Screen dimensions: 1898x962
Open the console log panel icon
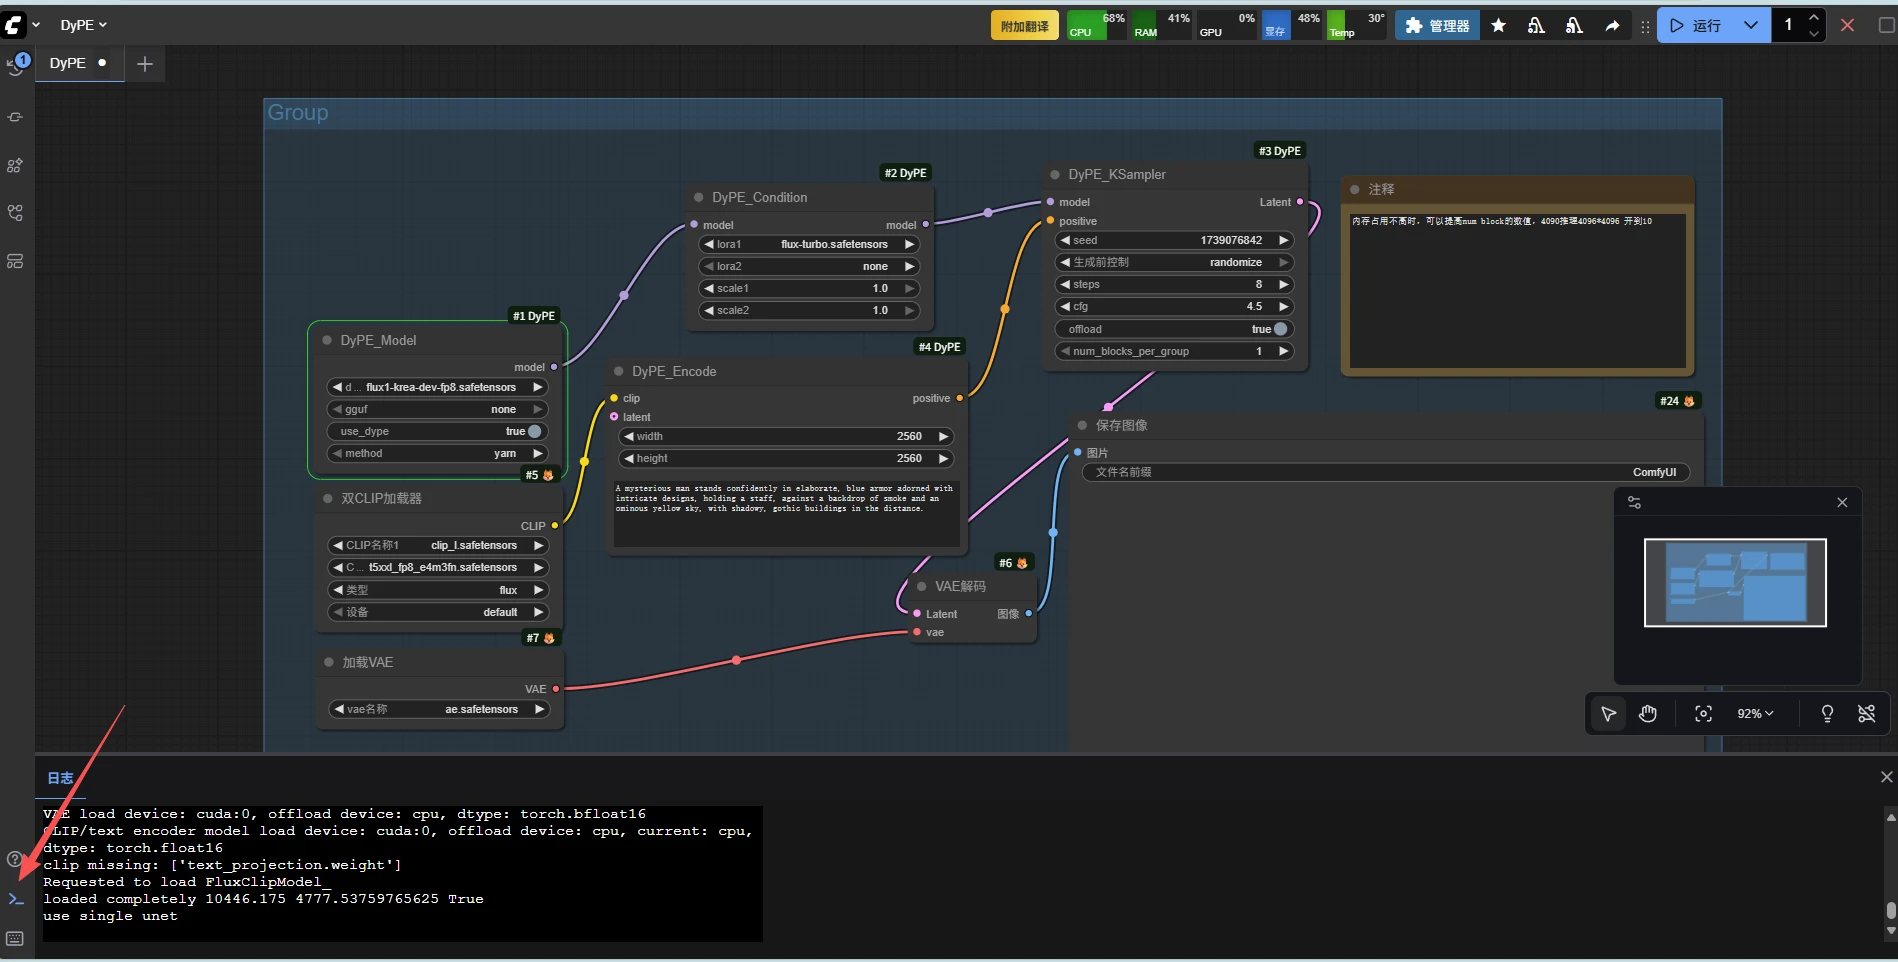(15, 899)
